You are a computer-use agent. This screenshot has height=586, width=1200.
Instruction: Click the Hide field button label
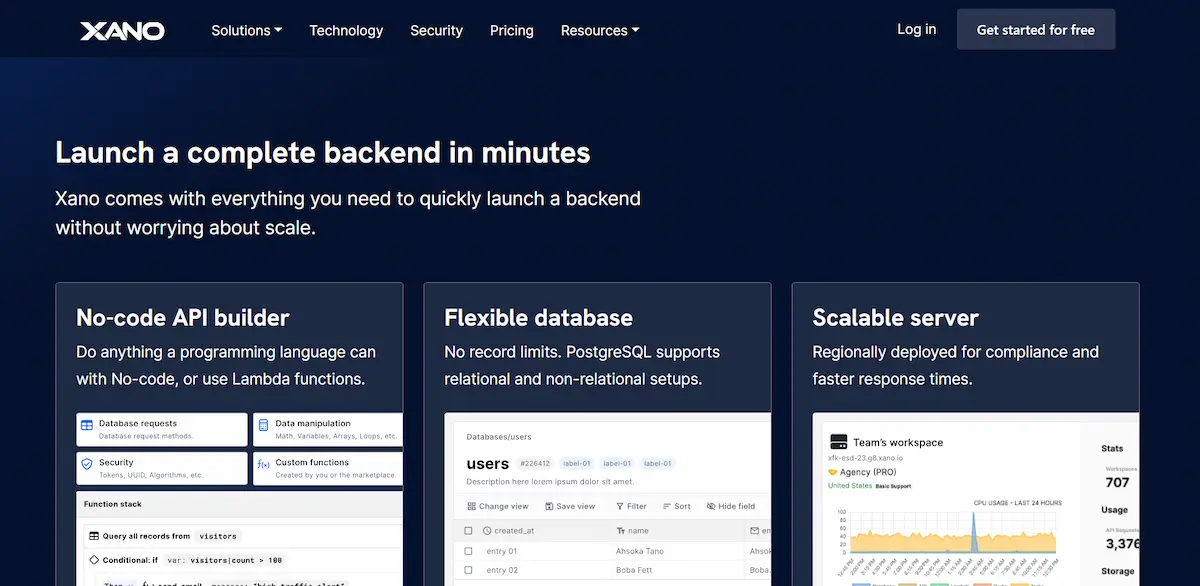(x=737, y=506)
